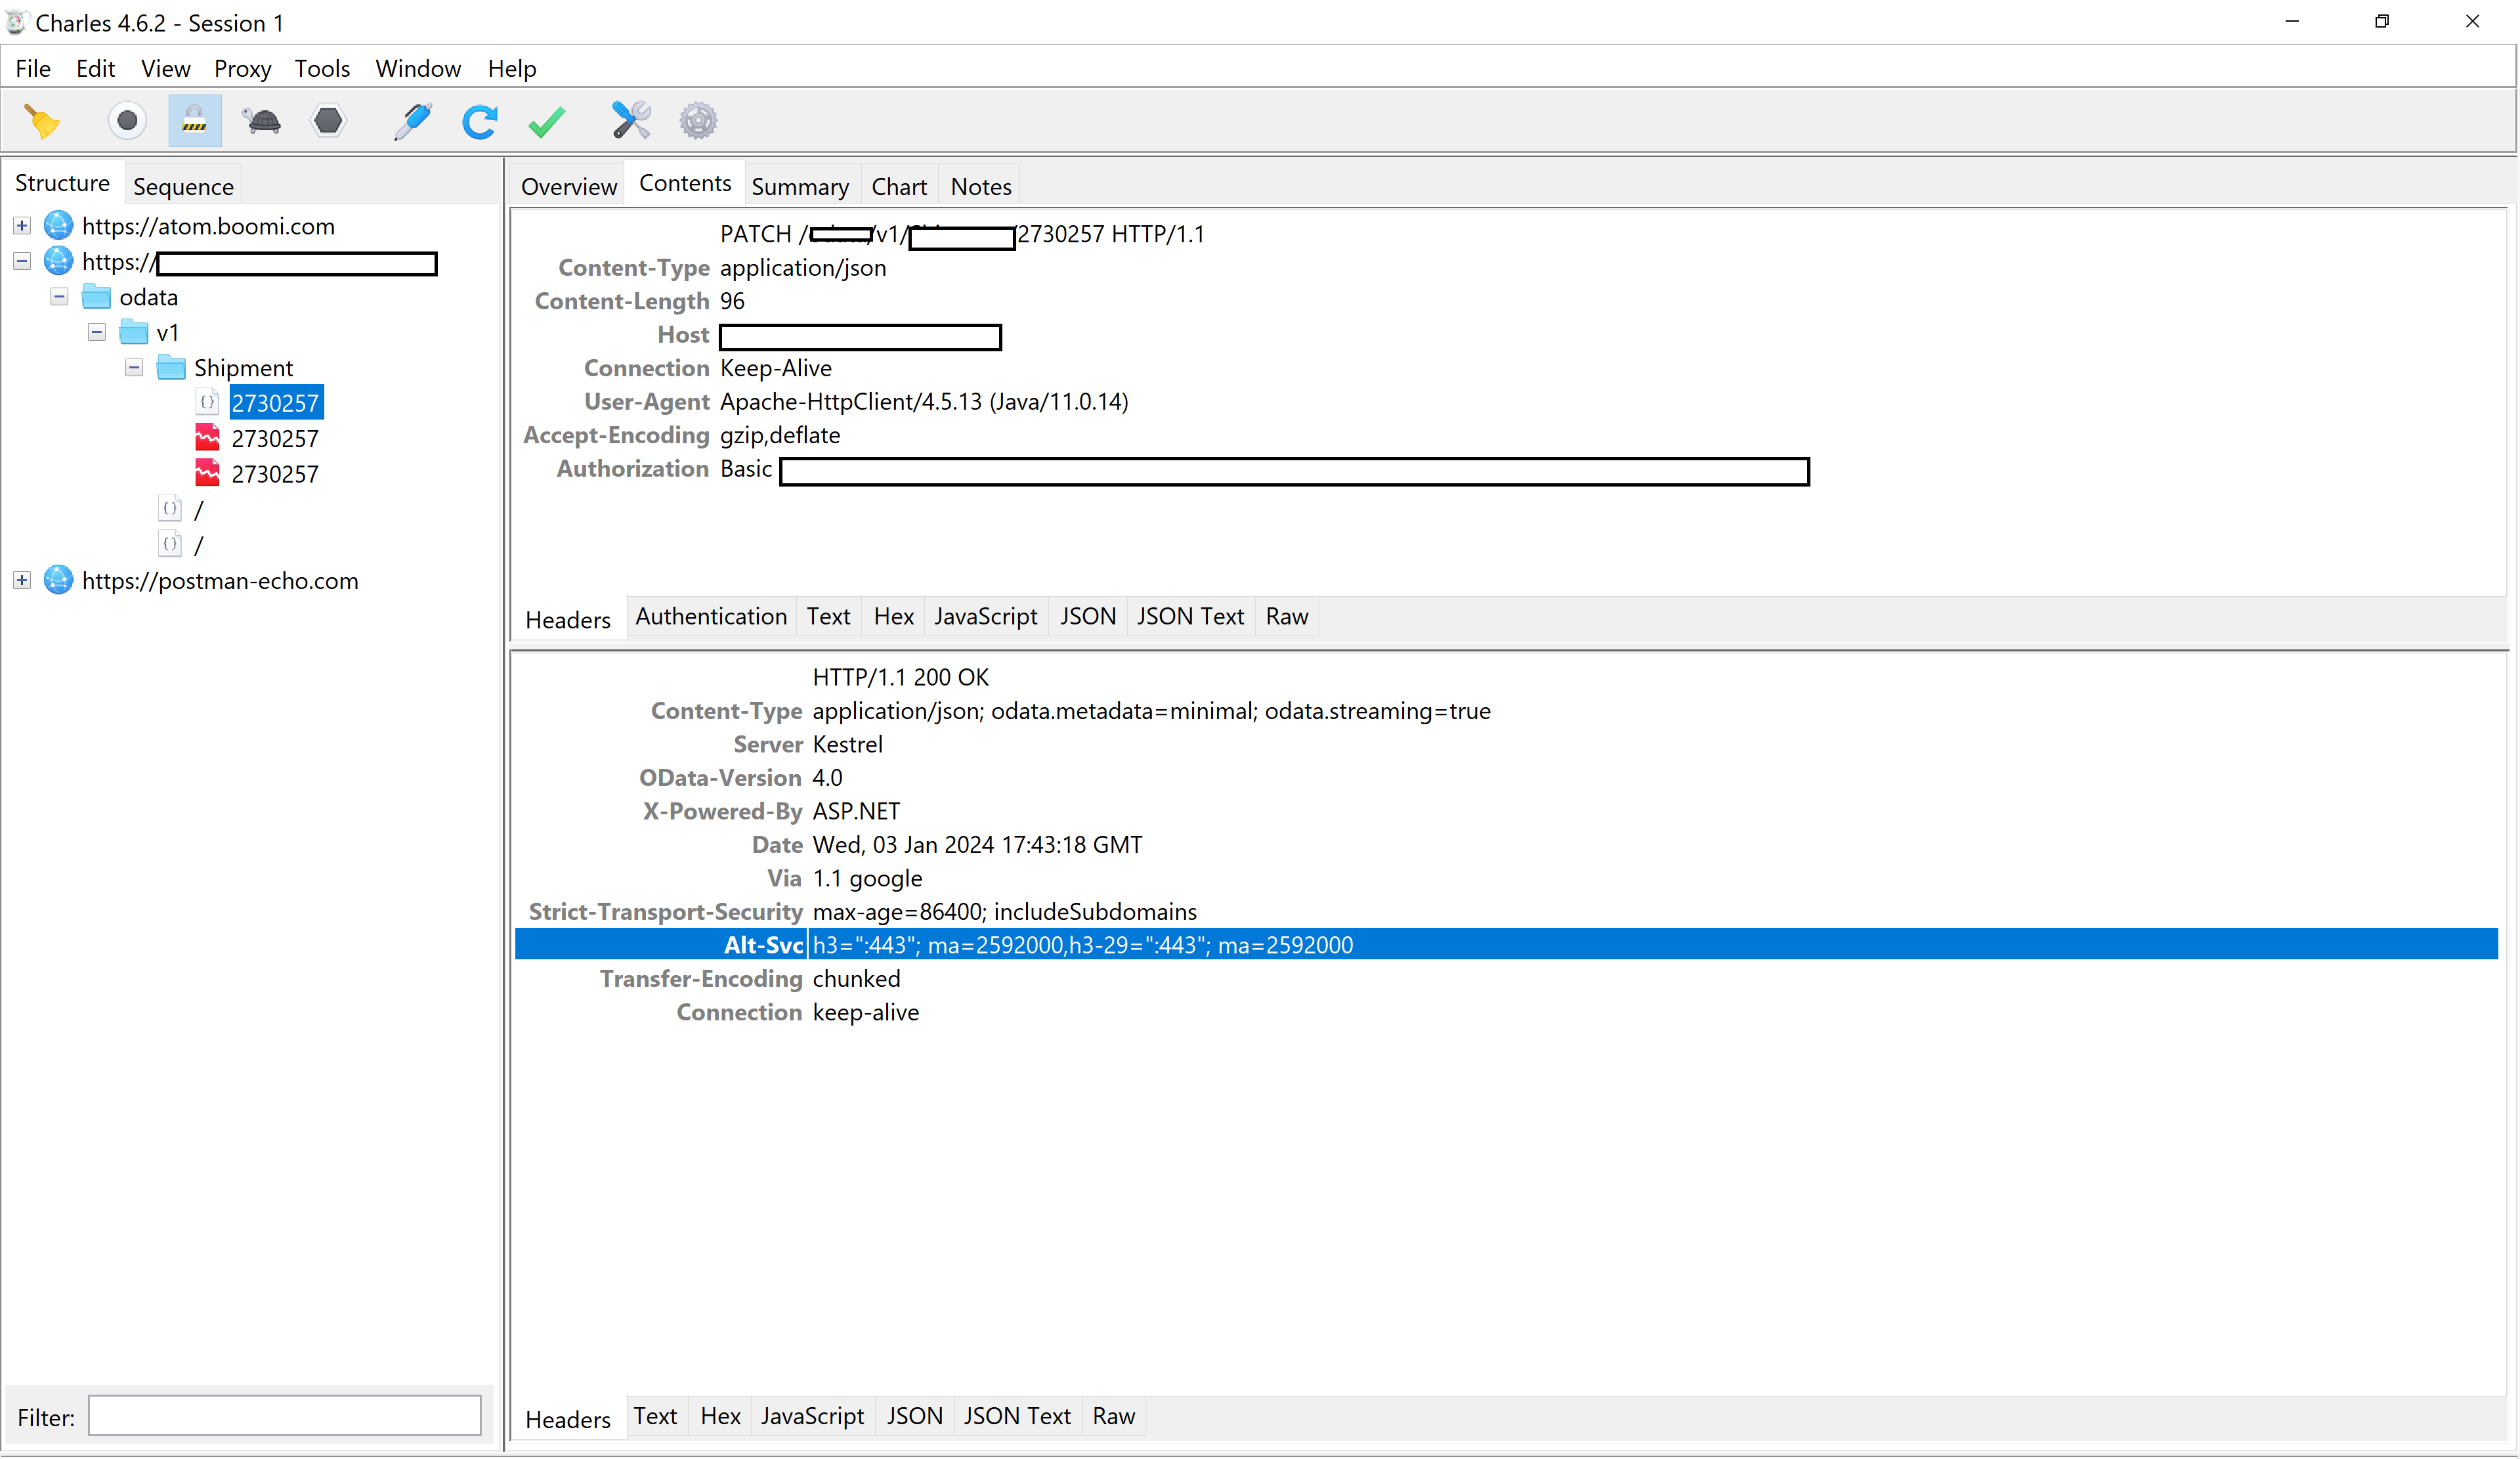This screenshot has height=1459, width=2520.
Task: Click the green checkmark Validate icon
Action: [x=547, y=122]
